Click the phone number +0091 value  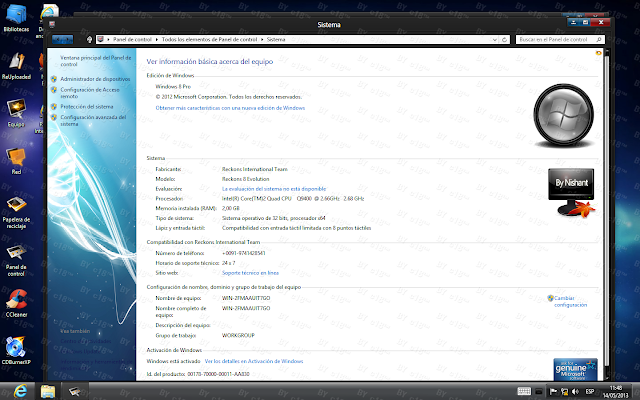click(244, 253)
